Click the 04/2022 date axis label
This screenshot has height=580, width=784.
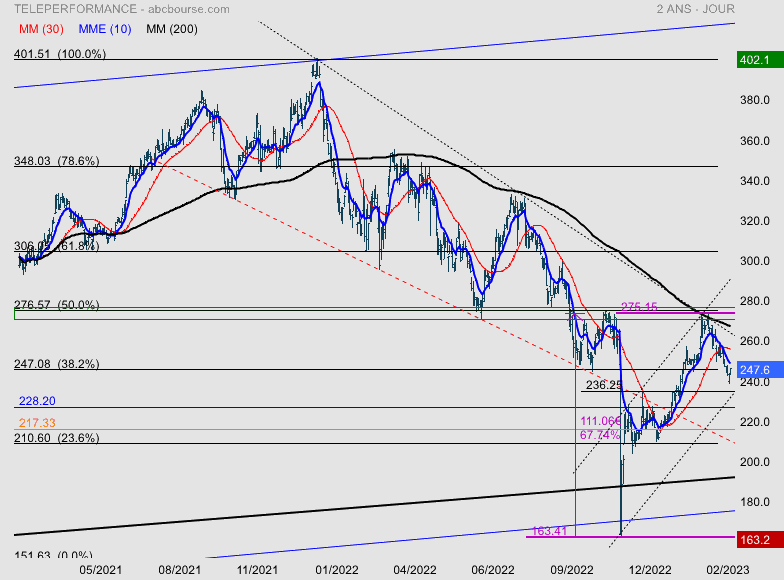tap(414, 570)
